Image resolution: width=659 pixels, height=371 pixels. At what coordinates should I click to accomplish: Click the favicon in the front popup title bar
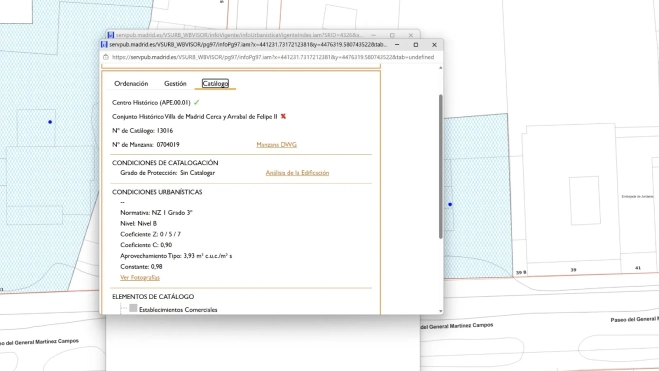tap(104, 45)
